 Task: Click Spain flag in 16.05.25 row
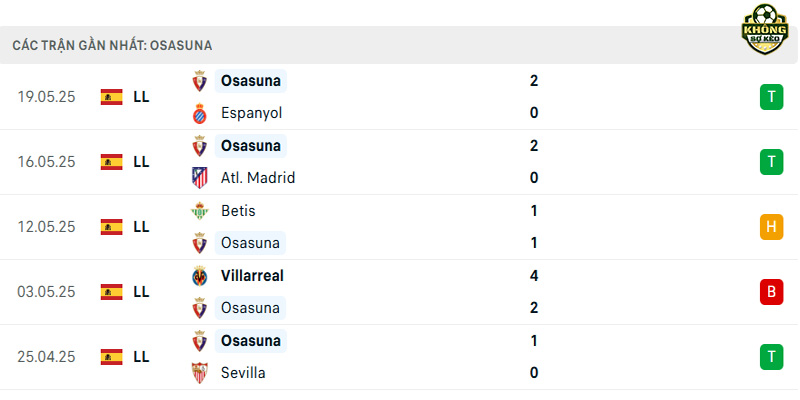111,162
